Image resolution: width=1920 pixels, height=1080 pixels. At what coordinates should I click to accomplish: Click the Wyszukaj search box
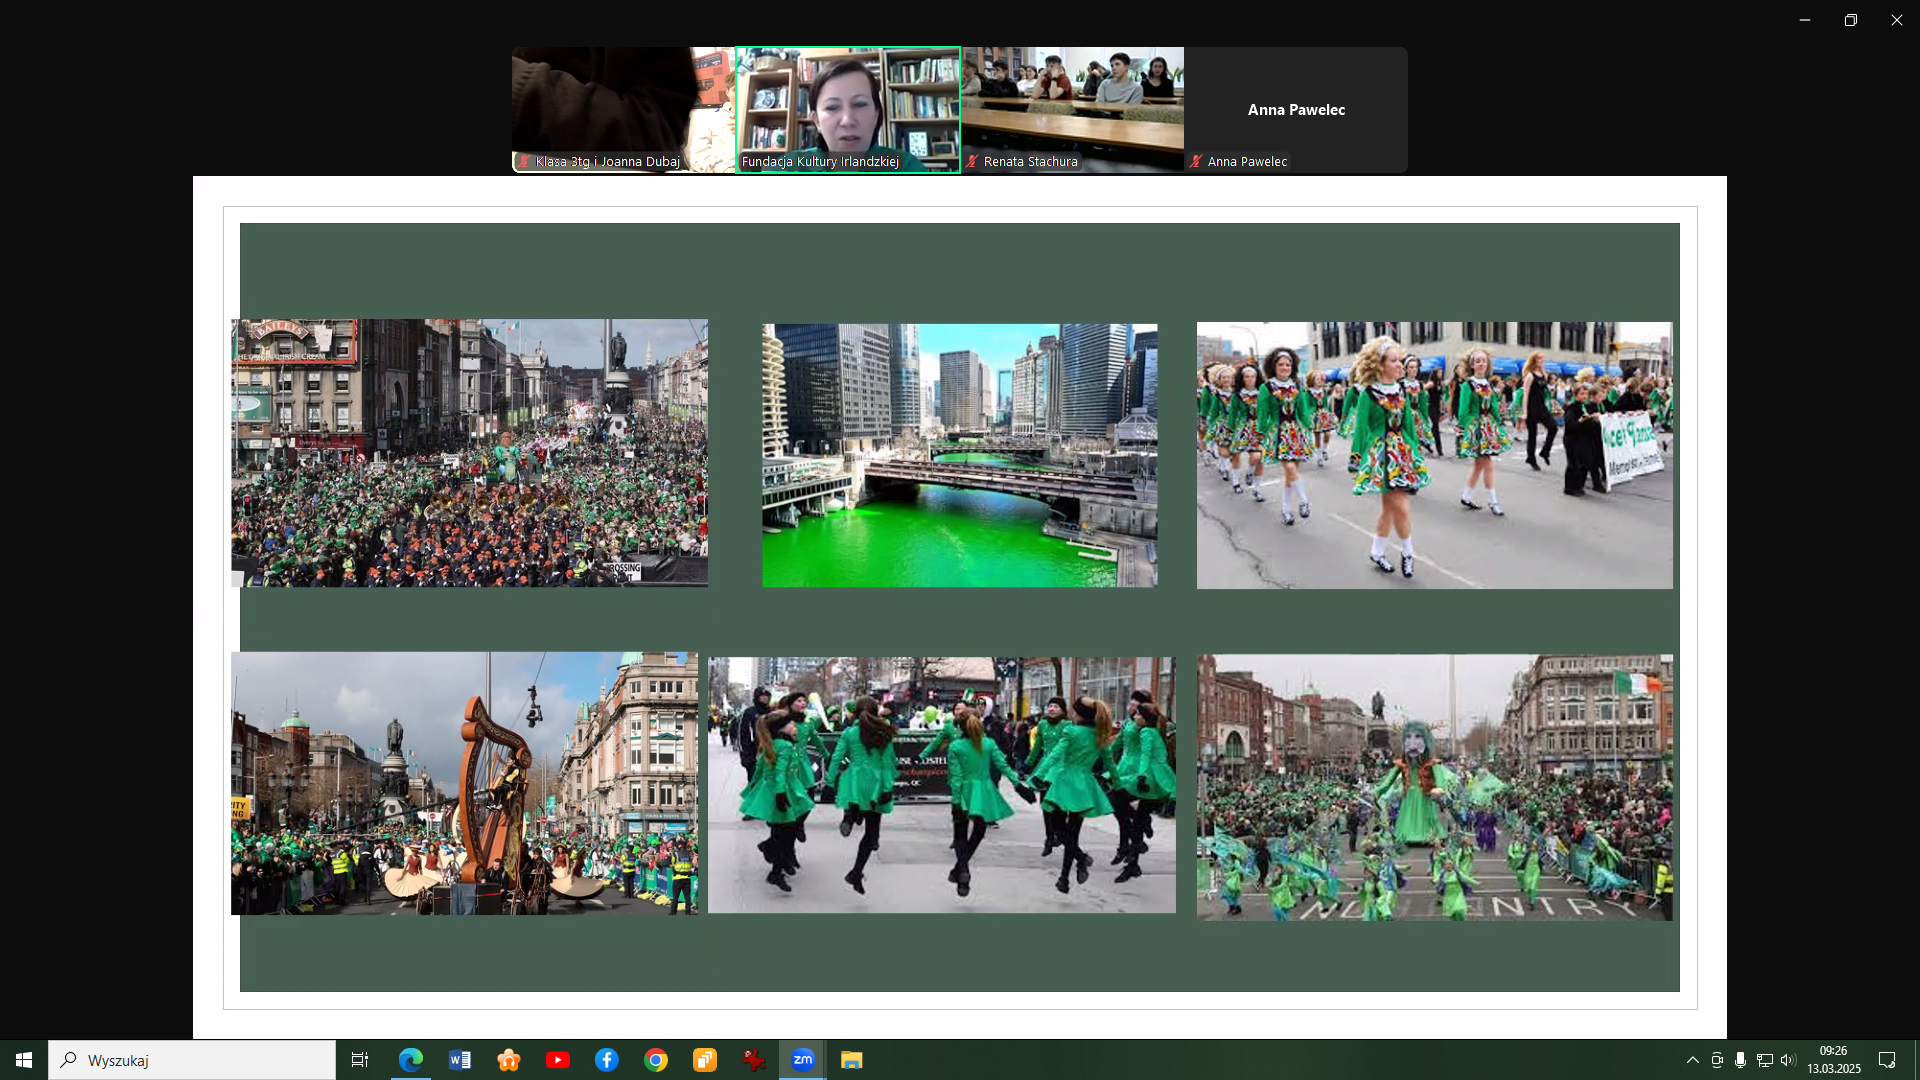click(192, 1060)
